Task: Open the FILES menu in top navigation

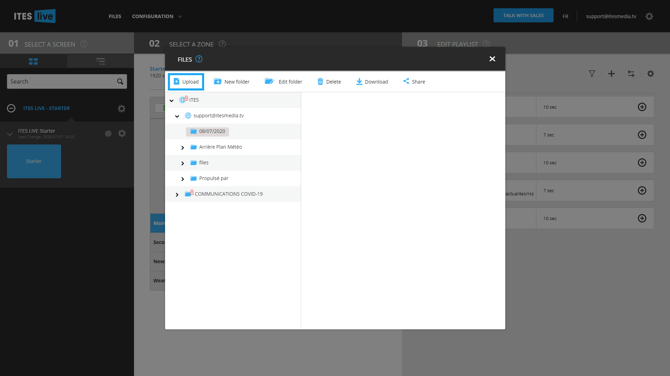Action: (x=115, y=16)
